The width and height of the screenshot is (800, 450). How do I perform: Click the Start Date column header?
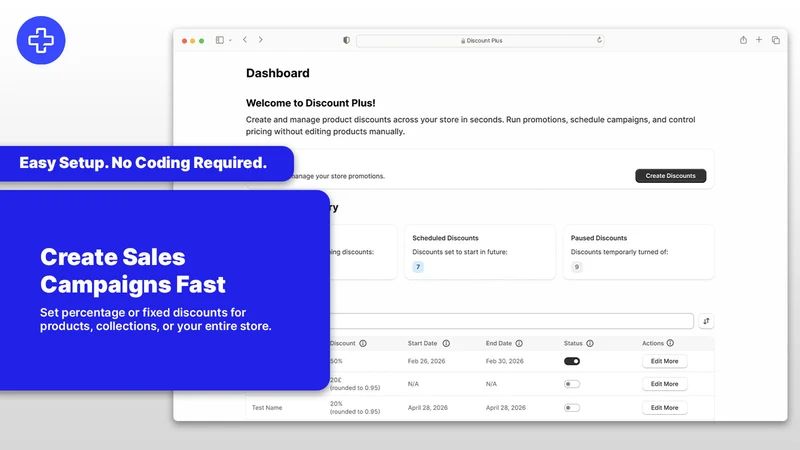422,343
